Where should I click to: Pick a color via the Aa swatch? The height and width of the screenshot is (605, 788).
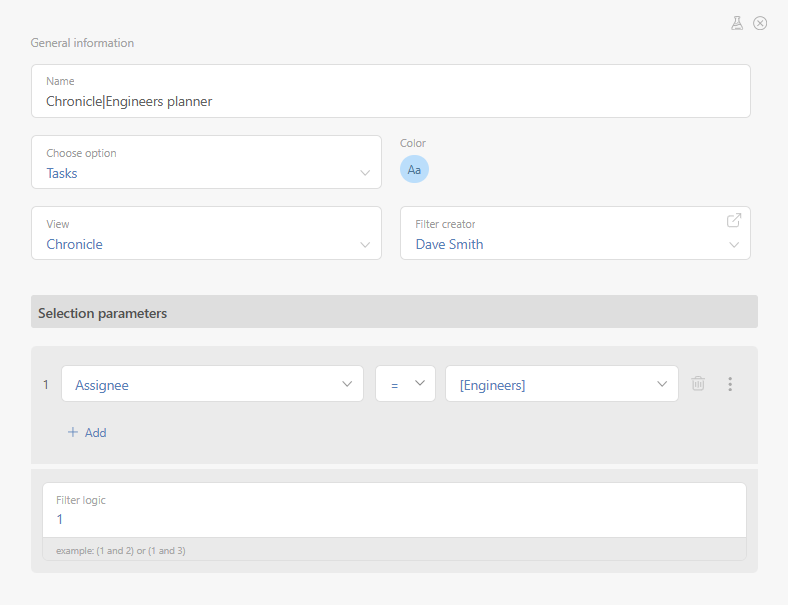click(x=414, y=170)
